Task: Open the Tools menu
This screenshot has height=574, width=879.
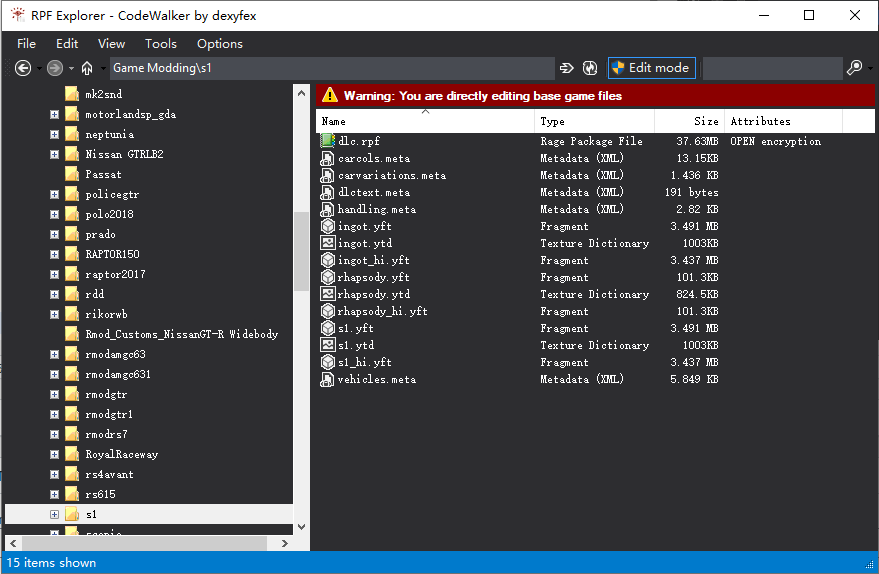Action: click(160, 43)
